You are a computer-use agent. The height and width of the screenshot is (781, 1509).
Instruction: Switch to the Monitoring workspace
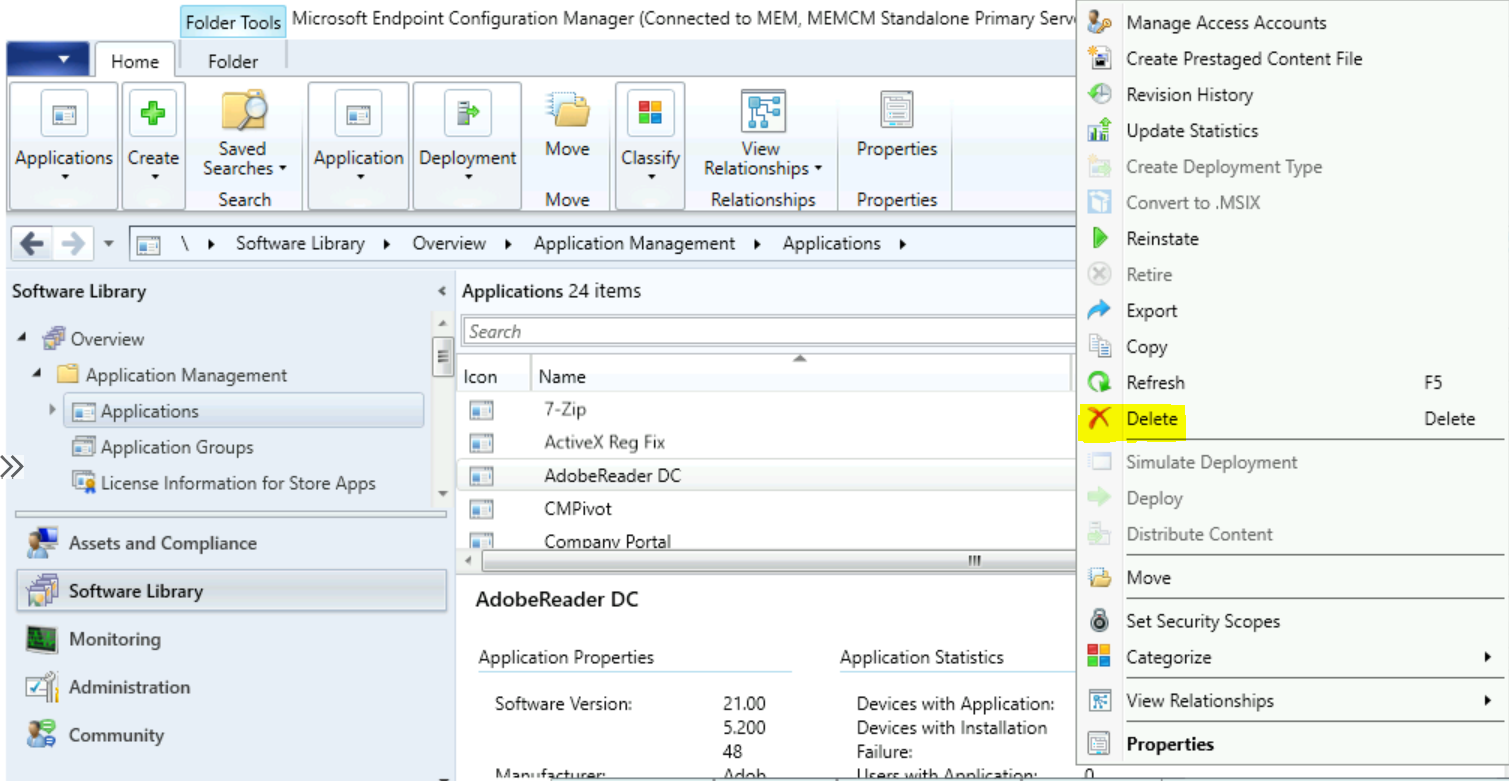click(115, 639)
